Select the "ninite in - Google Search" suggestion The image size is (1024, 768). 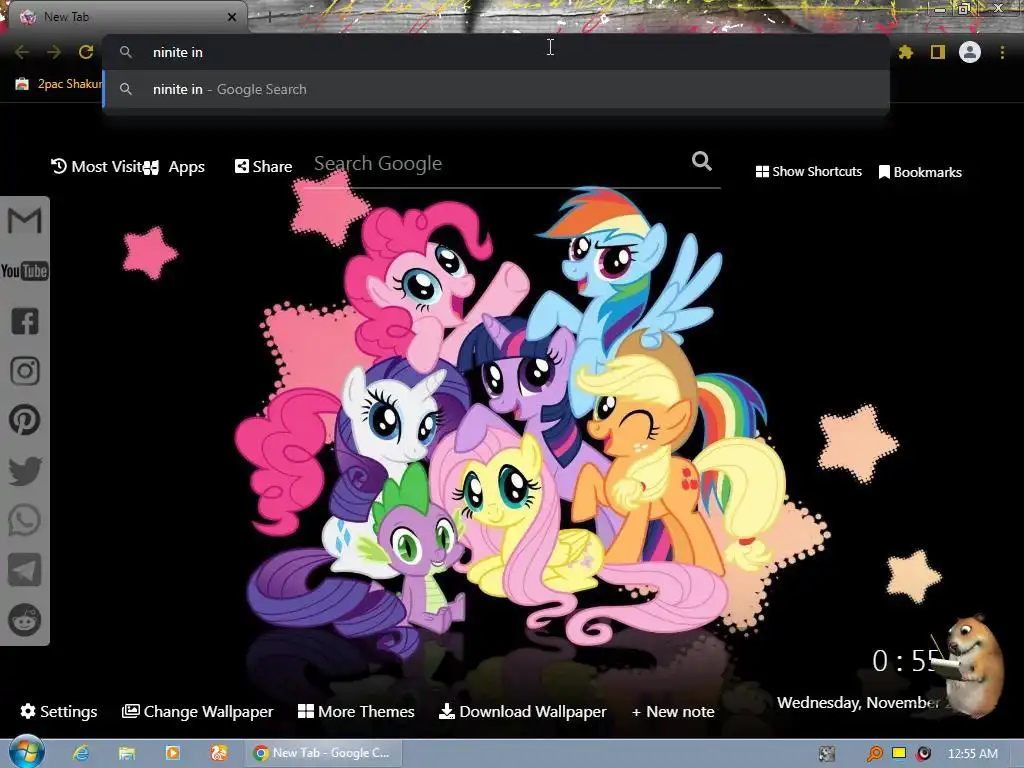point(496,89)
